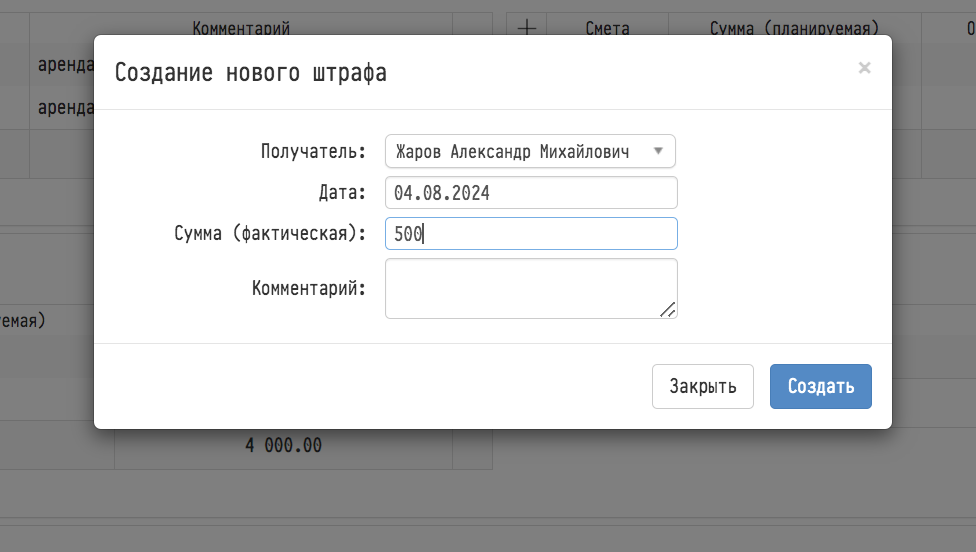Select the Комментарий column header in the background table

point(241,28)
